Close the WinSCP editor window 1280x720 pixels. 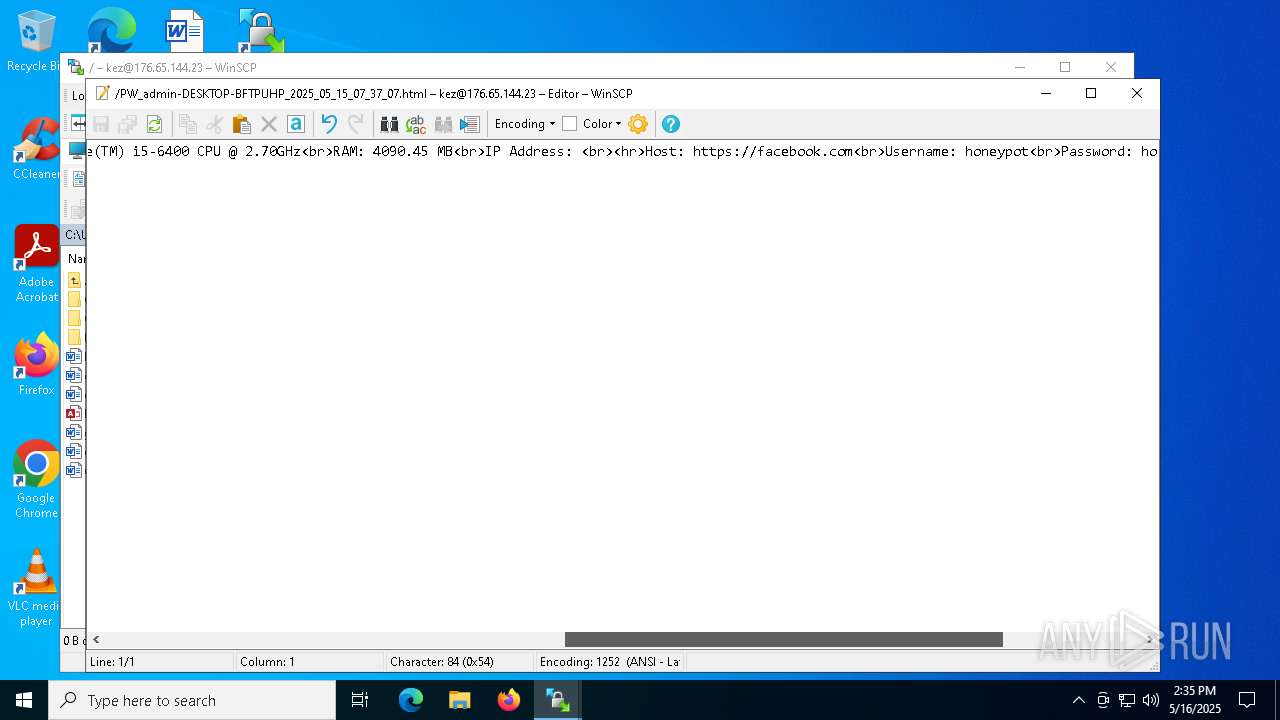1137,93
